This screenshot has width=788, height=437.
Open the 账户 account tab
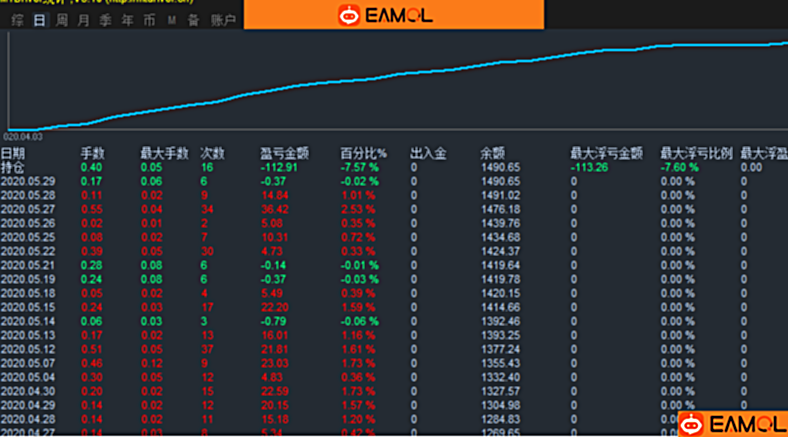[224, 20]
